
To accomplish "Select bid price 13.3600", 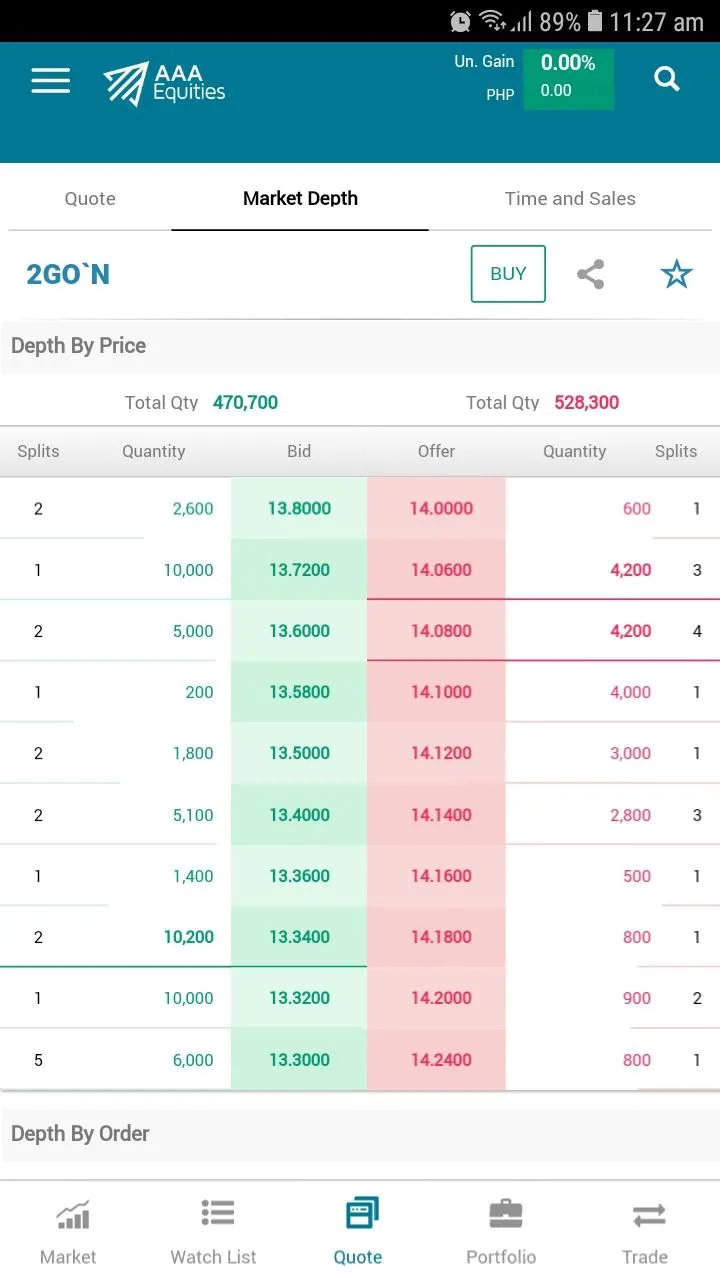I will point(299,876).
